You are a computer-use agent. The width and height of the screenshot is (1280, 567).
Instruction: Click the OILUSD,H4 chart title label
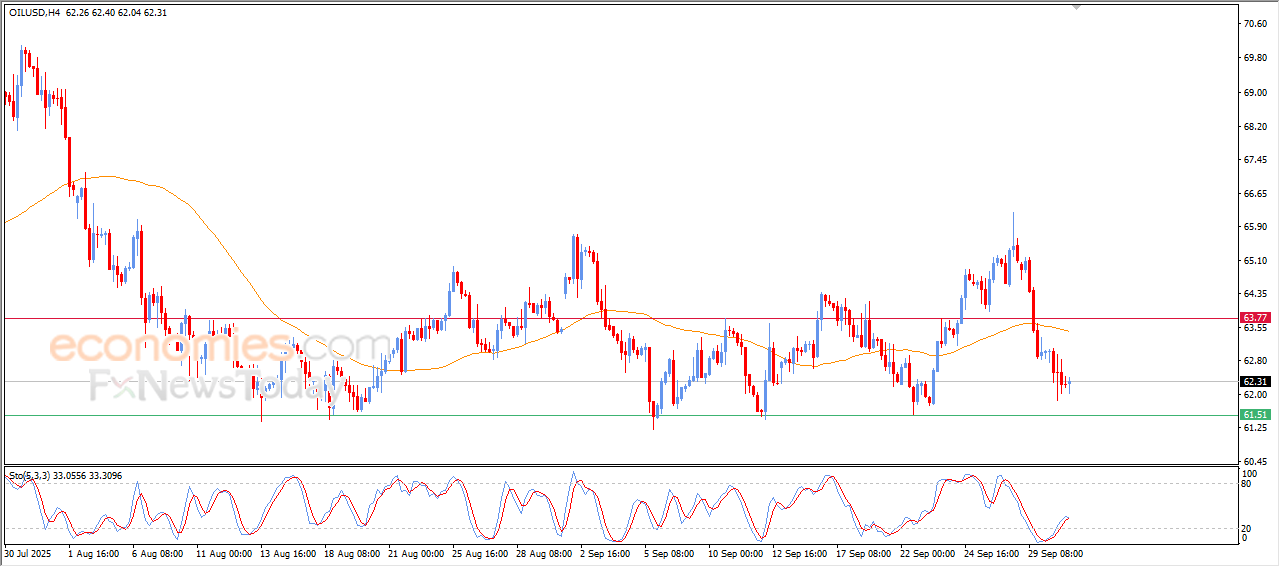click(x=34, y=13)
